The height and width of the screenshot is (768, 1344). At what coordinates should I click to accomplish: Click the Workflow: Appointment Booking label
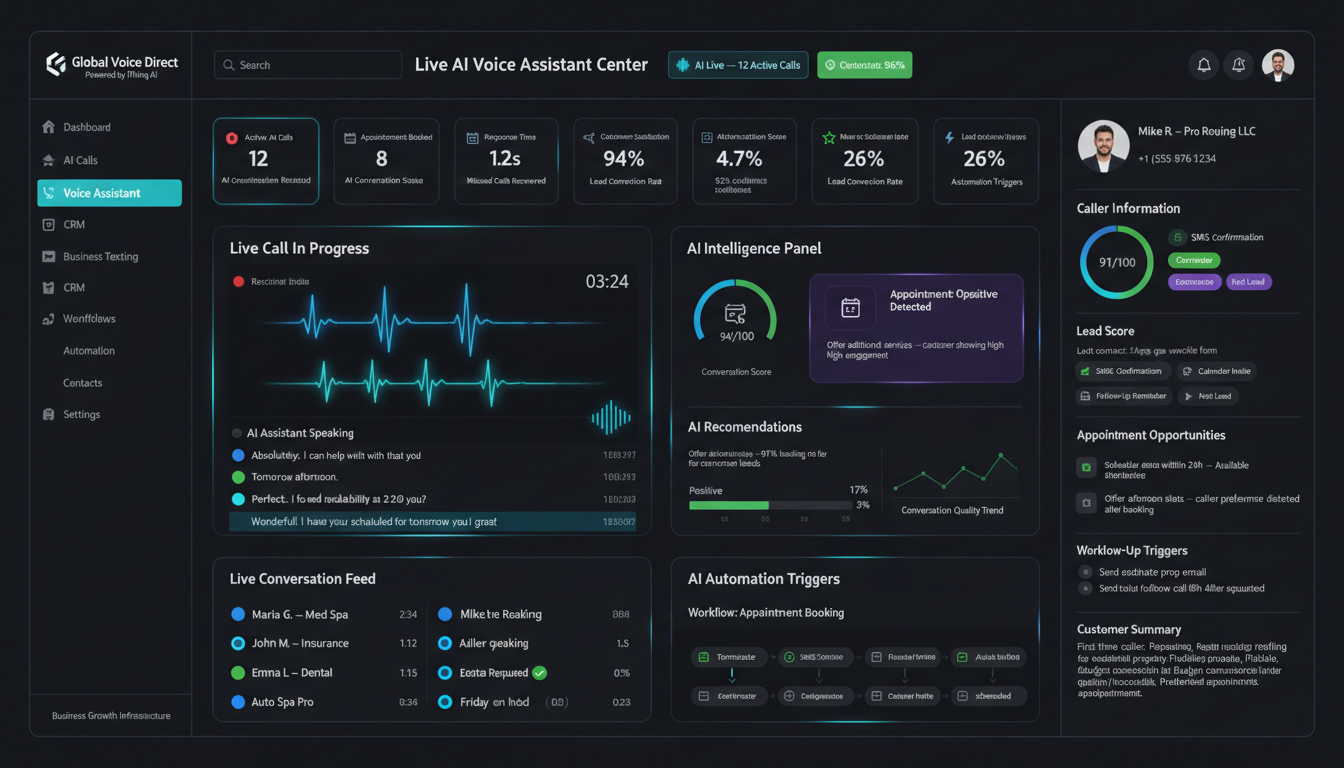(x=766, y=612)
